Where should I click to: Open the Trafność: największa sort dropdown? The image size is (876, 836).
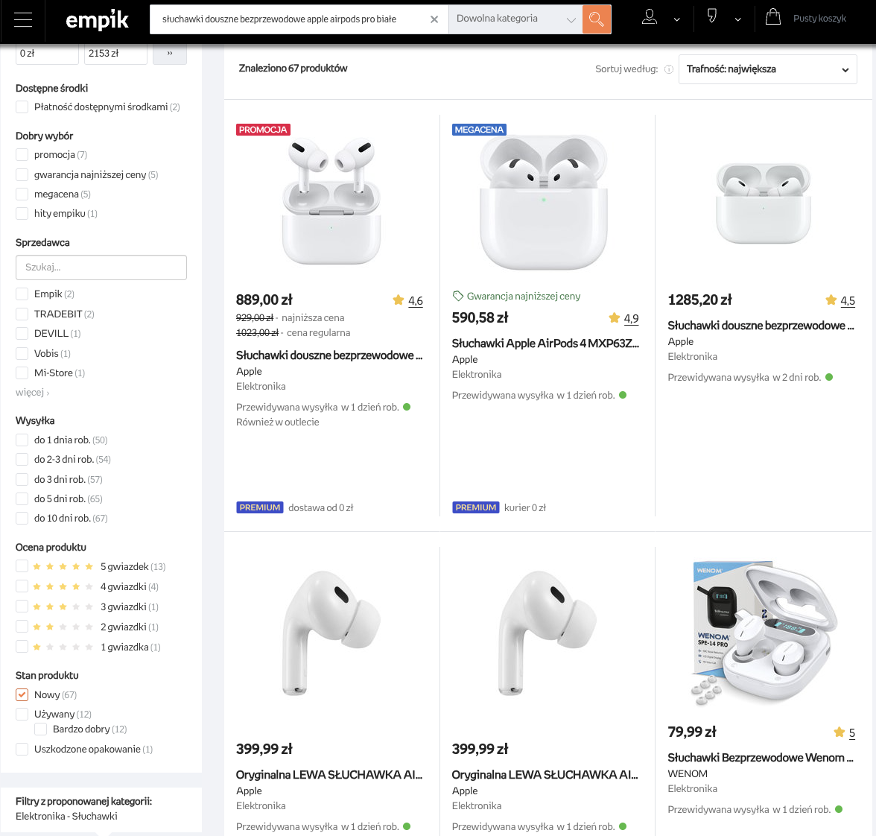click(x=767, y=69)
